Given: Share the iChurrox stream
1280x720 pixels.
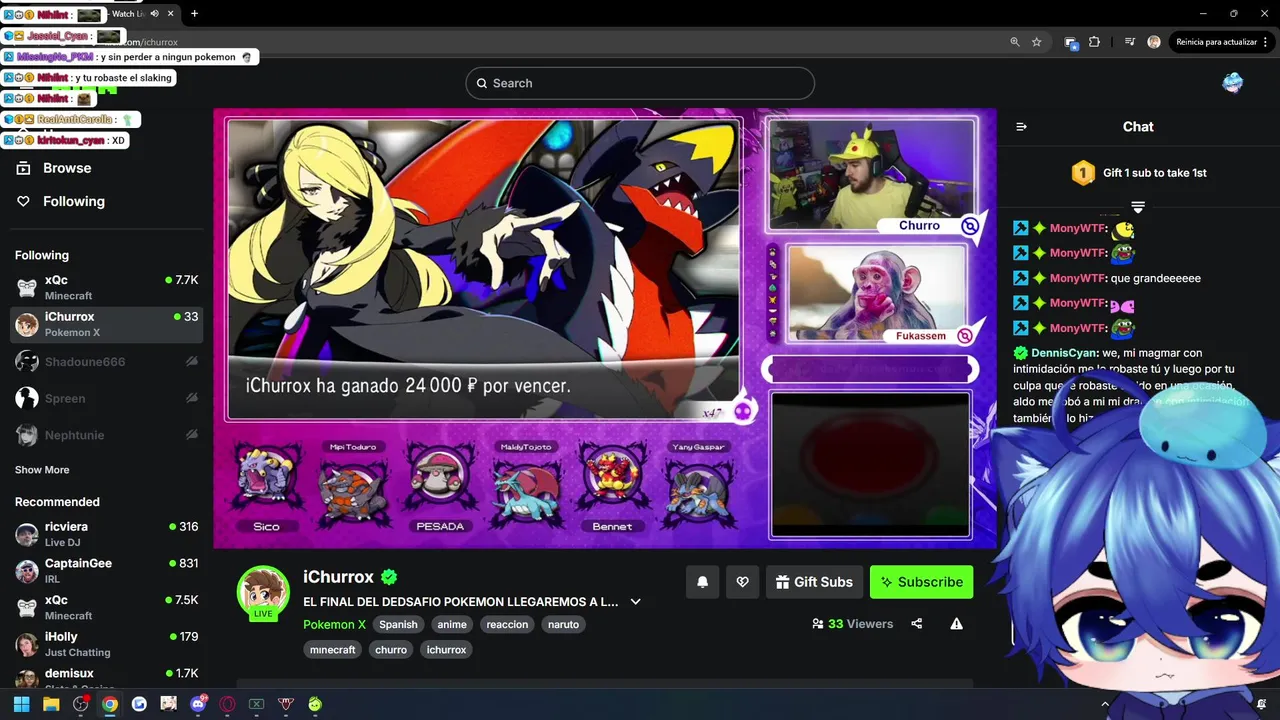Looking at the screenshot, I should [917, 624].
